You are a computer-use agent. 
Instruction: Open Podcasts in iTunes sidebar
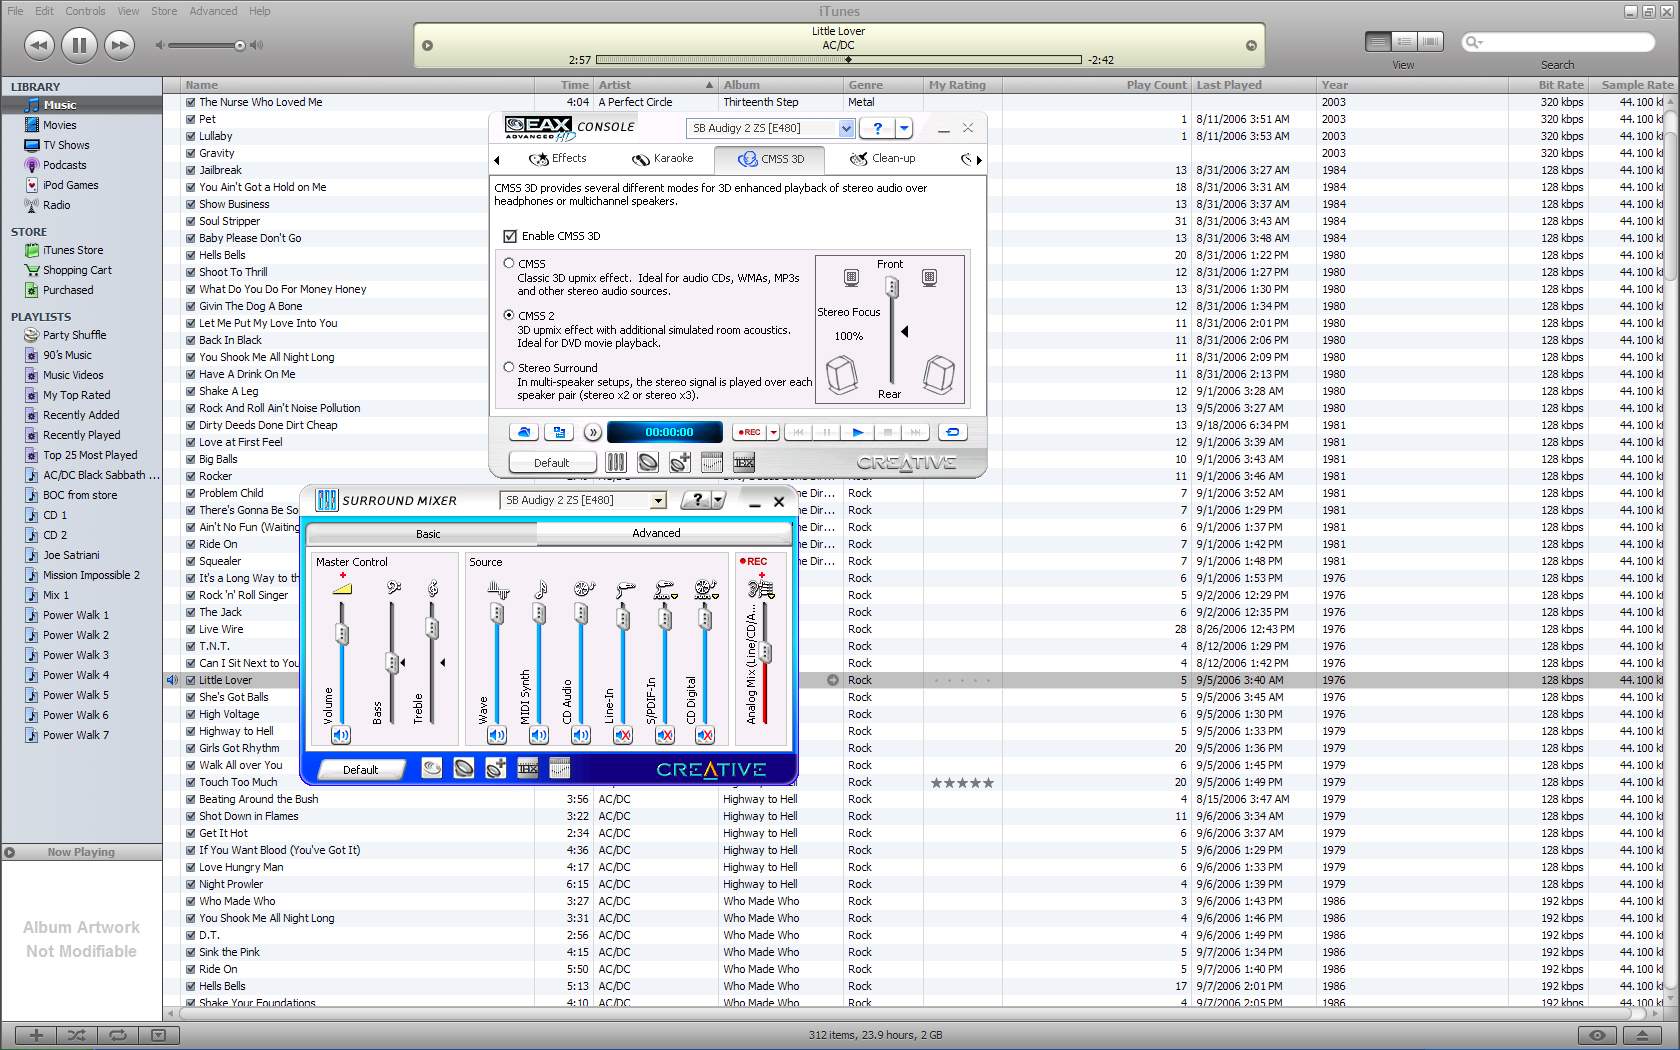[x=65, y=165]
